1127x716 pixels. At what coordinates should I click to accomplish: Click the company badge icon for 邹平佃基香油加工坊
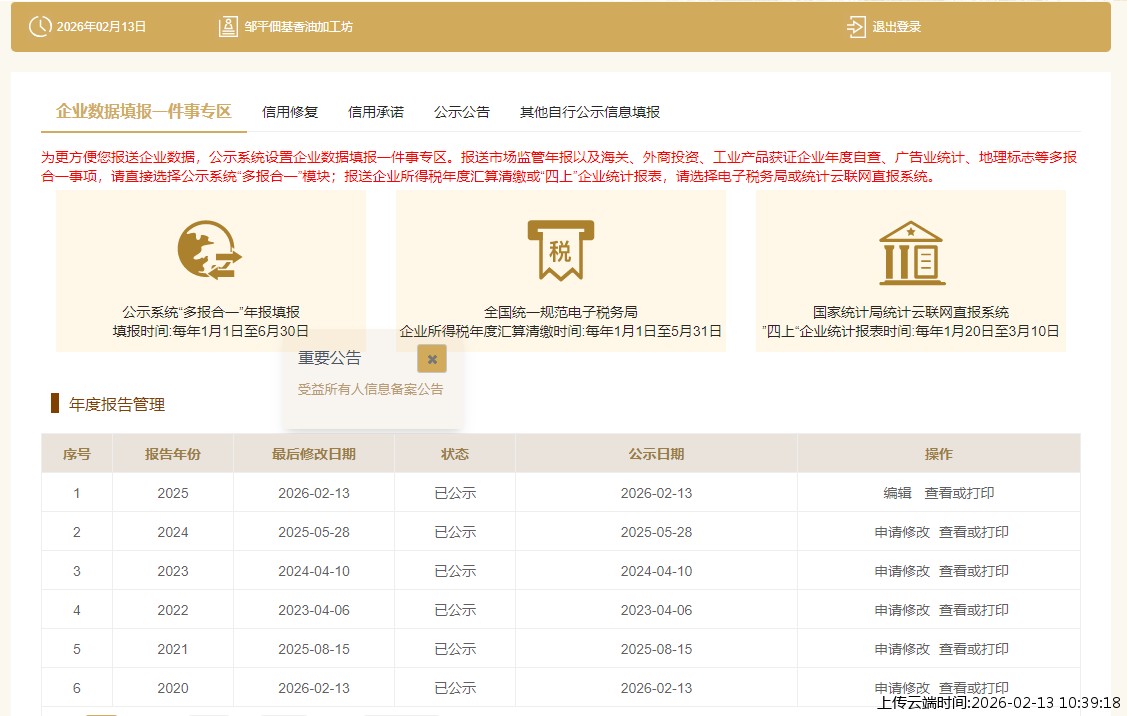(x=226, y=26)
